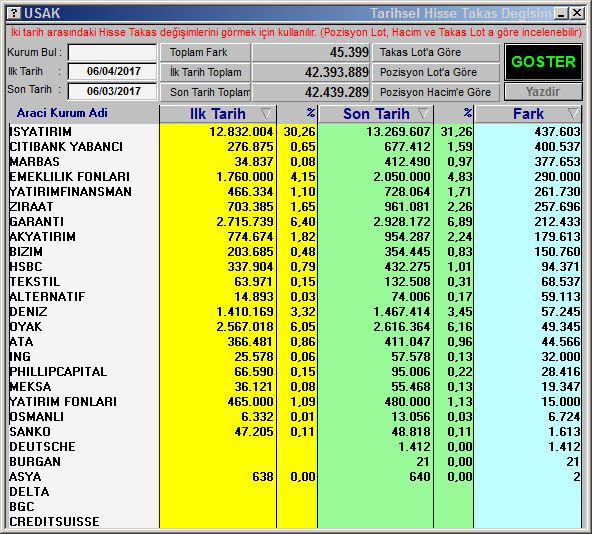Screen dimensions: 592x534
Task: Click GARANTI Son Tarih value 2.928.172
Action: pyautogui.click(x=402, y=222)
